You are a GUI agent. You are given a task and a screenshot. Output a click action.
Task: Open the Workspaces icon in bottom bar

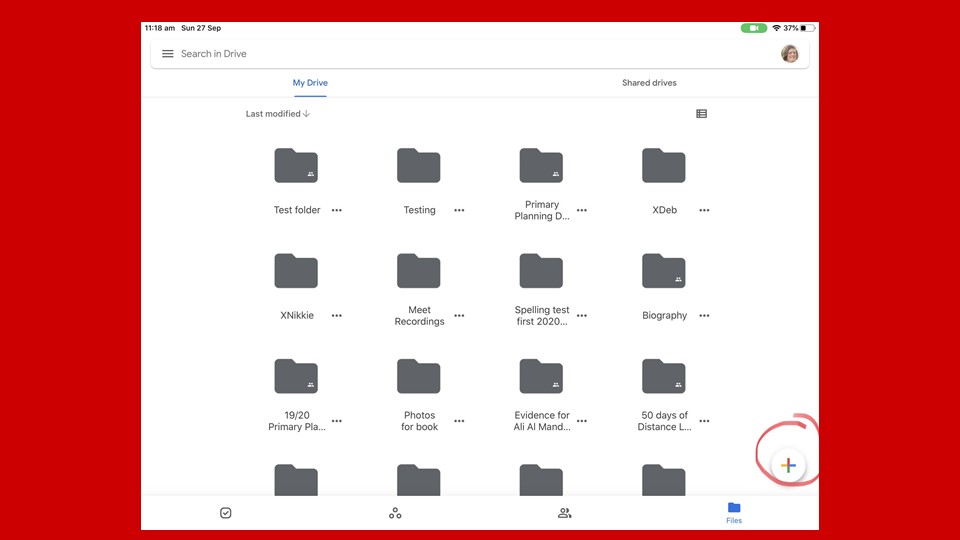coord(395,513)
